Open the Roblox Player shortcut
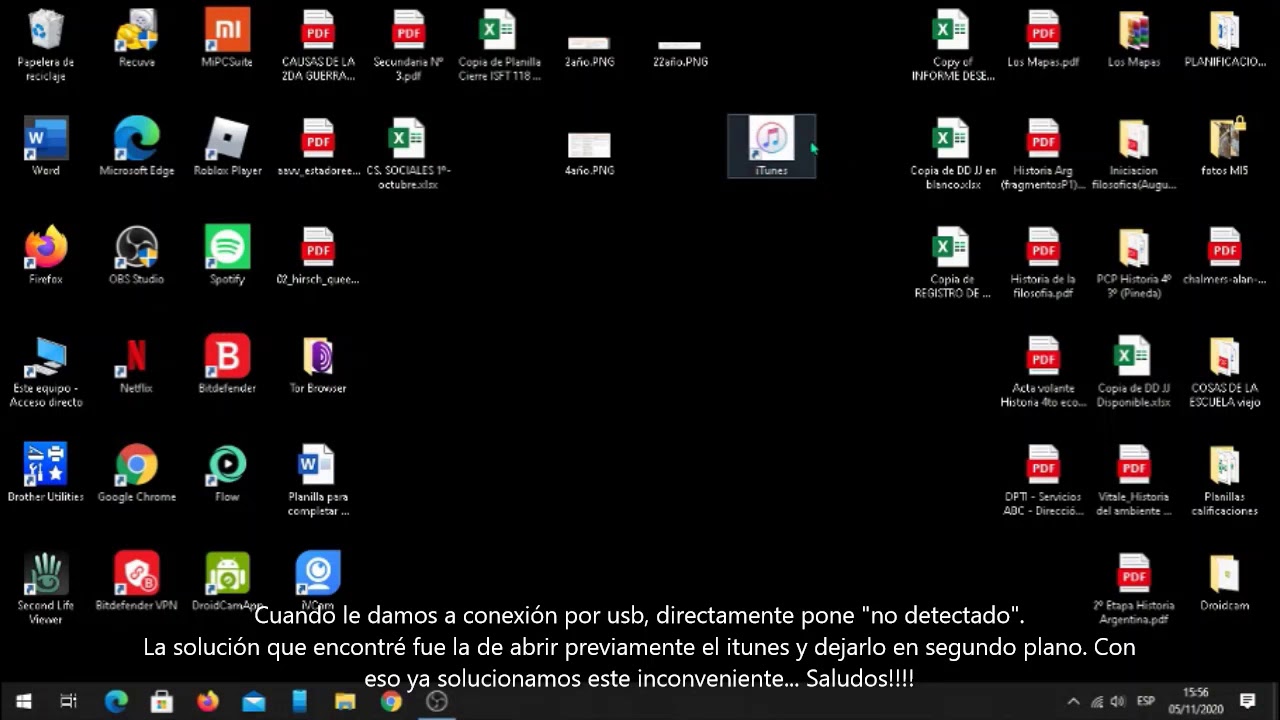This screenshot has height=720, width=1280. tap(227, 147)
